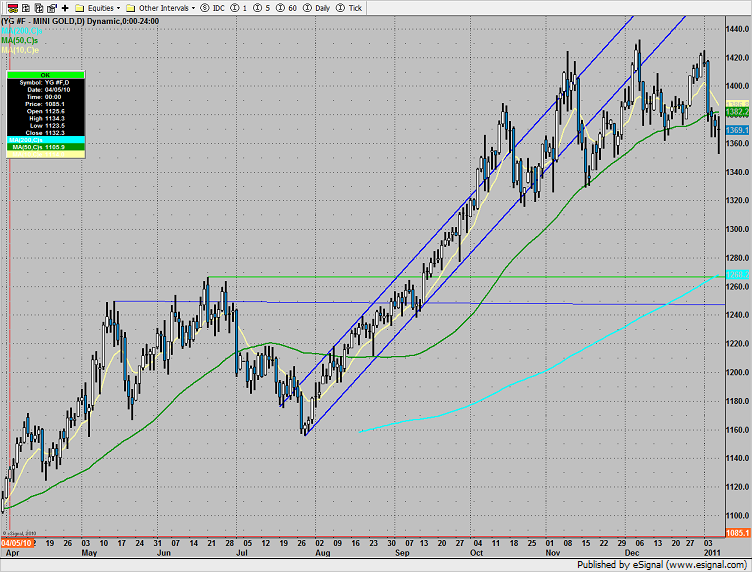Screen dimensions: 752x572
Task: Click the red 04/05/10 date marker on time axis
Action: 17,543
